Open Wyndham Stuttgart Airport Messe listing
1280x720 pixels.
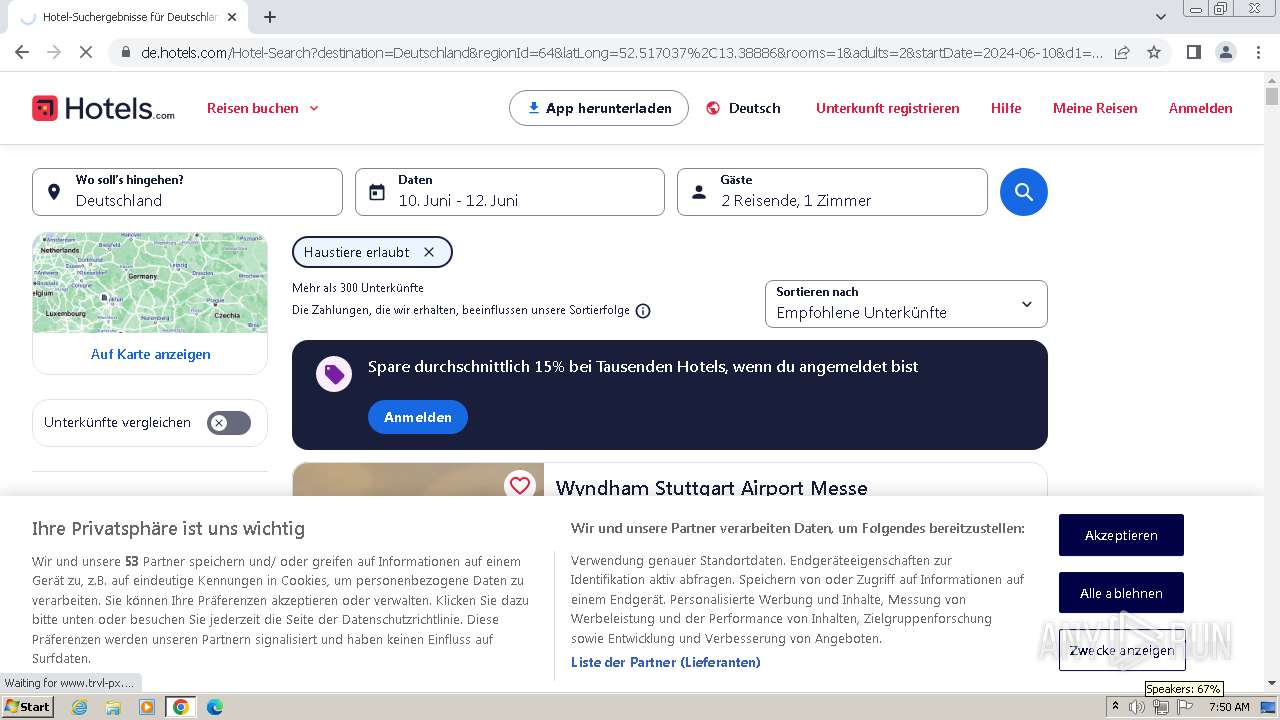point(711,488)
